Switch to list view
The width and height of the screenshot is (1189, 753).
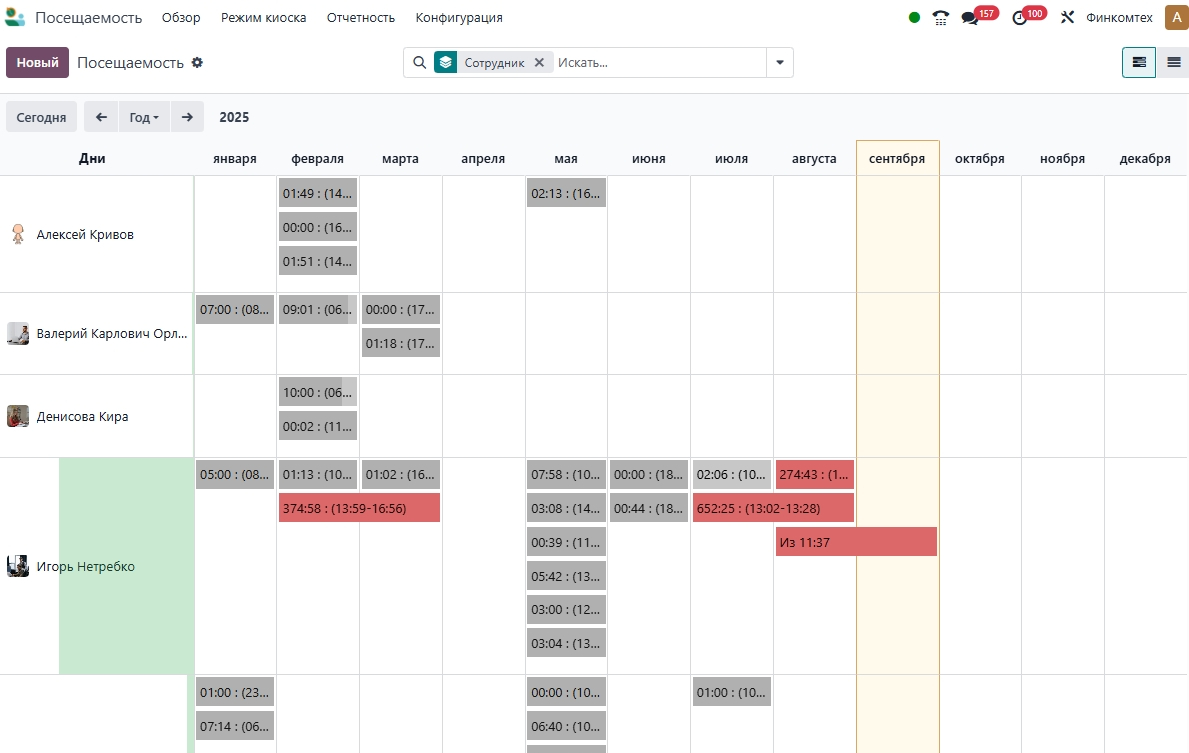(1173, 63)
